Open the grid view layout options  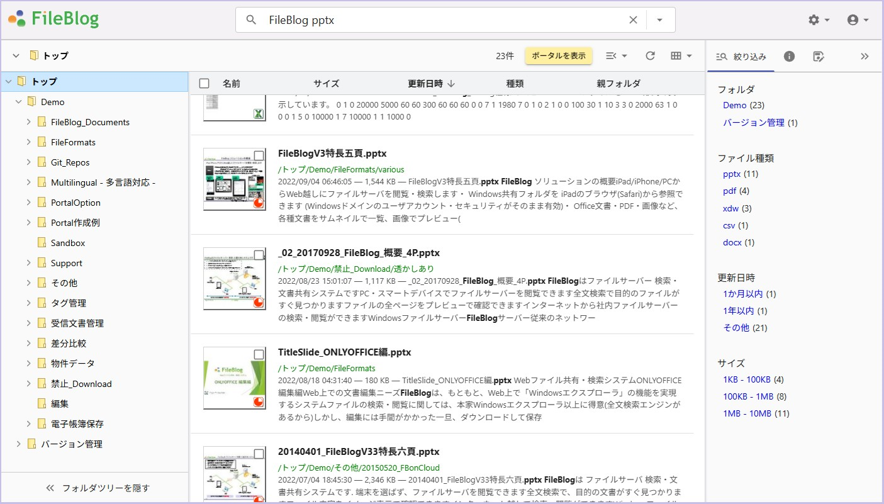[x=681, y=56]
